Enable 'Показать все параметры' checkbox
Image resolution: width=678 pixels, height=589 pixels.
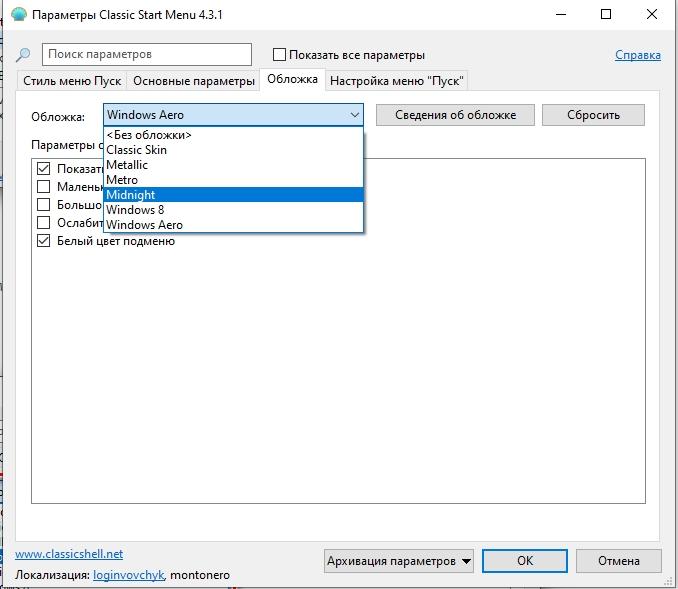pyautogui.click(x=279, y=55)
